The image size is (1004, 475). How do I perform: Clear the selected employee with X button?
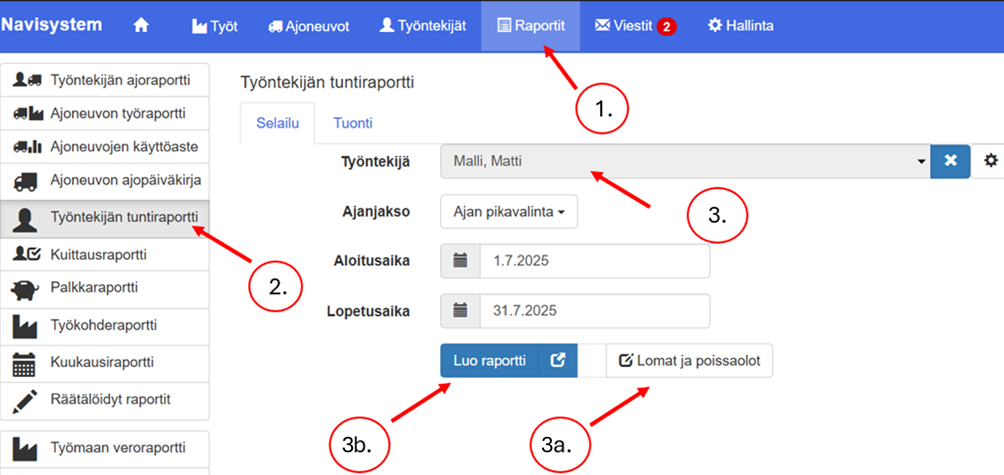(x=950, y=161)
